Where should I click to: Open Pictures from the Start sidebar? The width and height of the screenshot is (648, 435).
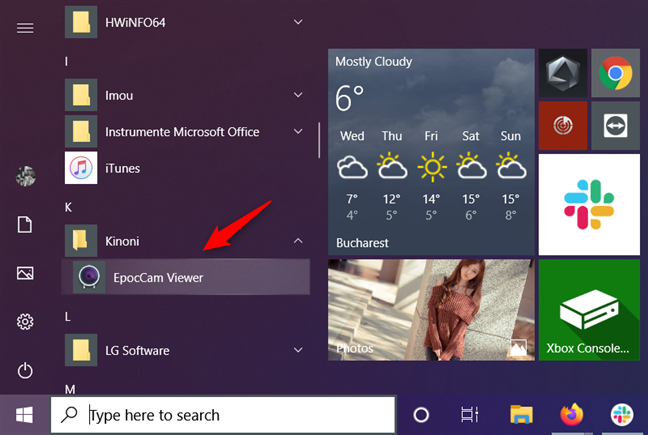pyautogui.click(x=25, y=273)
